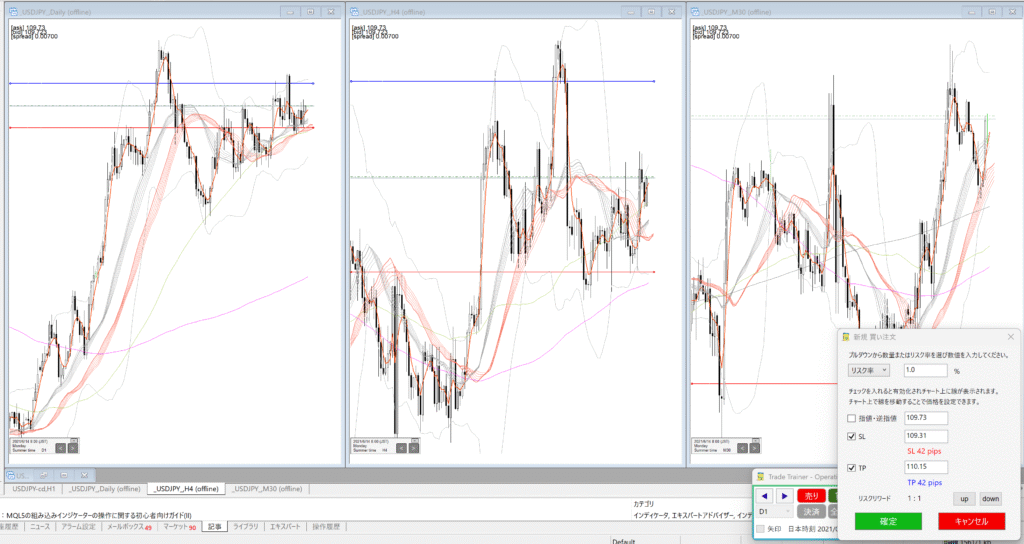
Task: Close the minimized US... chart window
Action: [84, 475]
